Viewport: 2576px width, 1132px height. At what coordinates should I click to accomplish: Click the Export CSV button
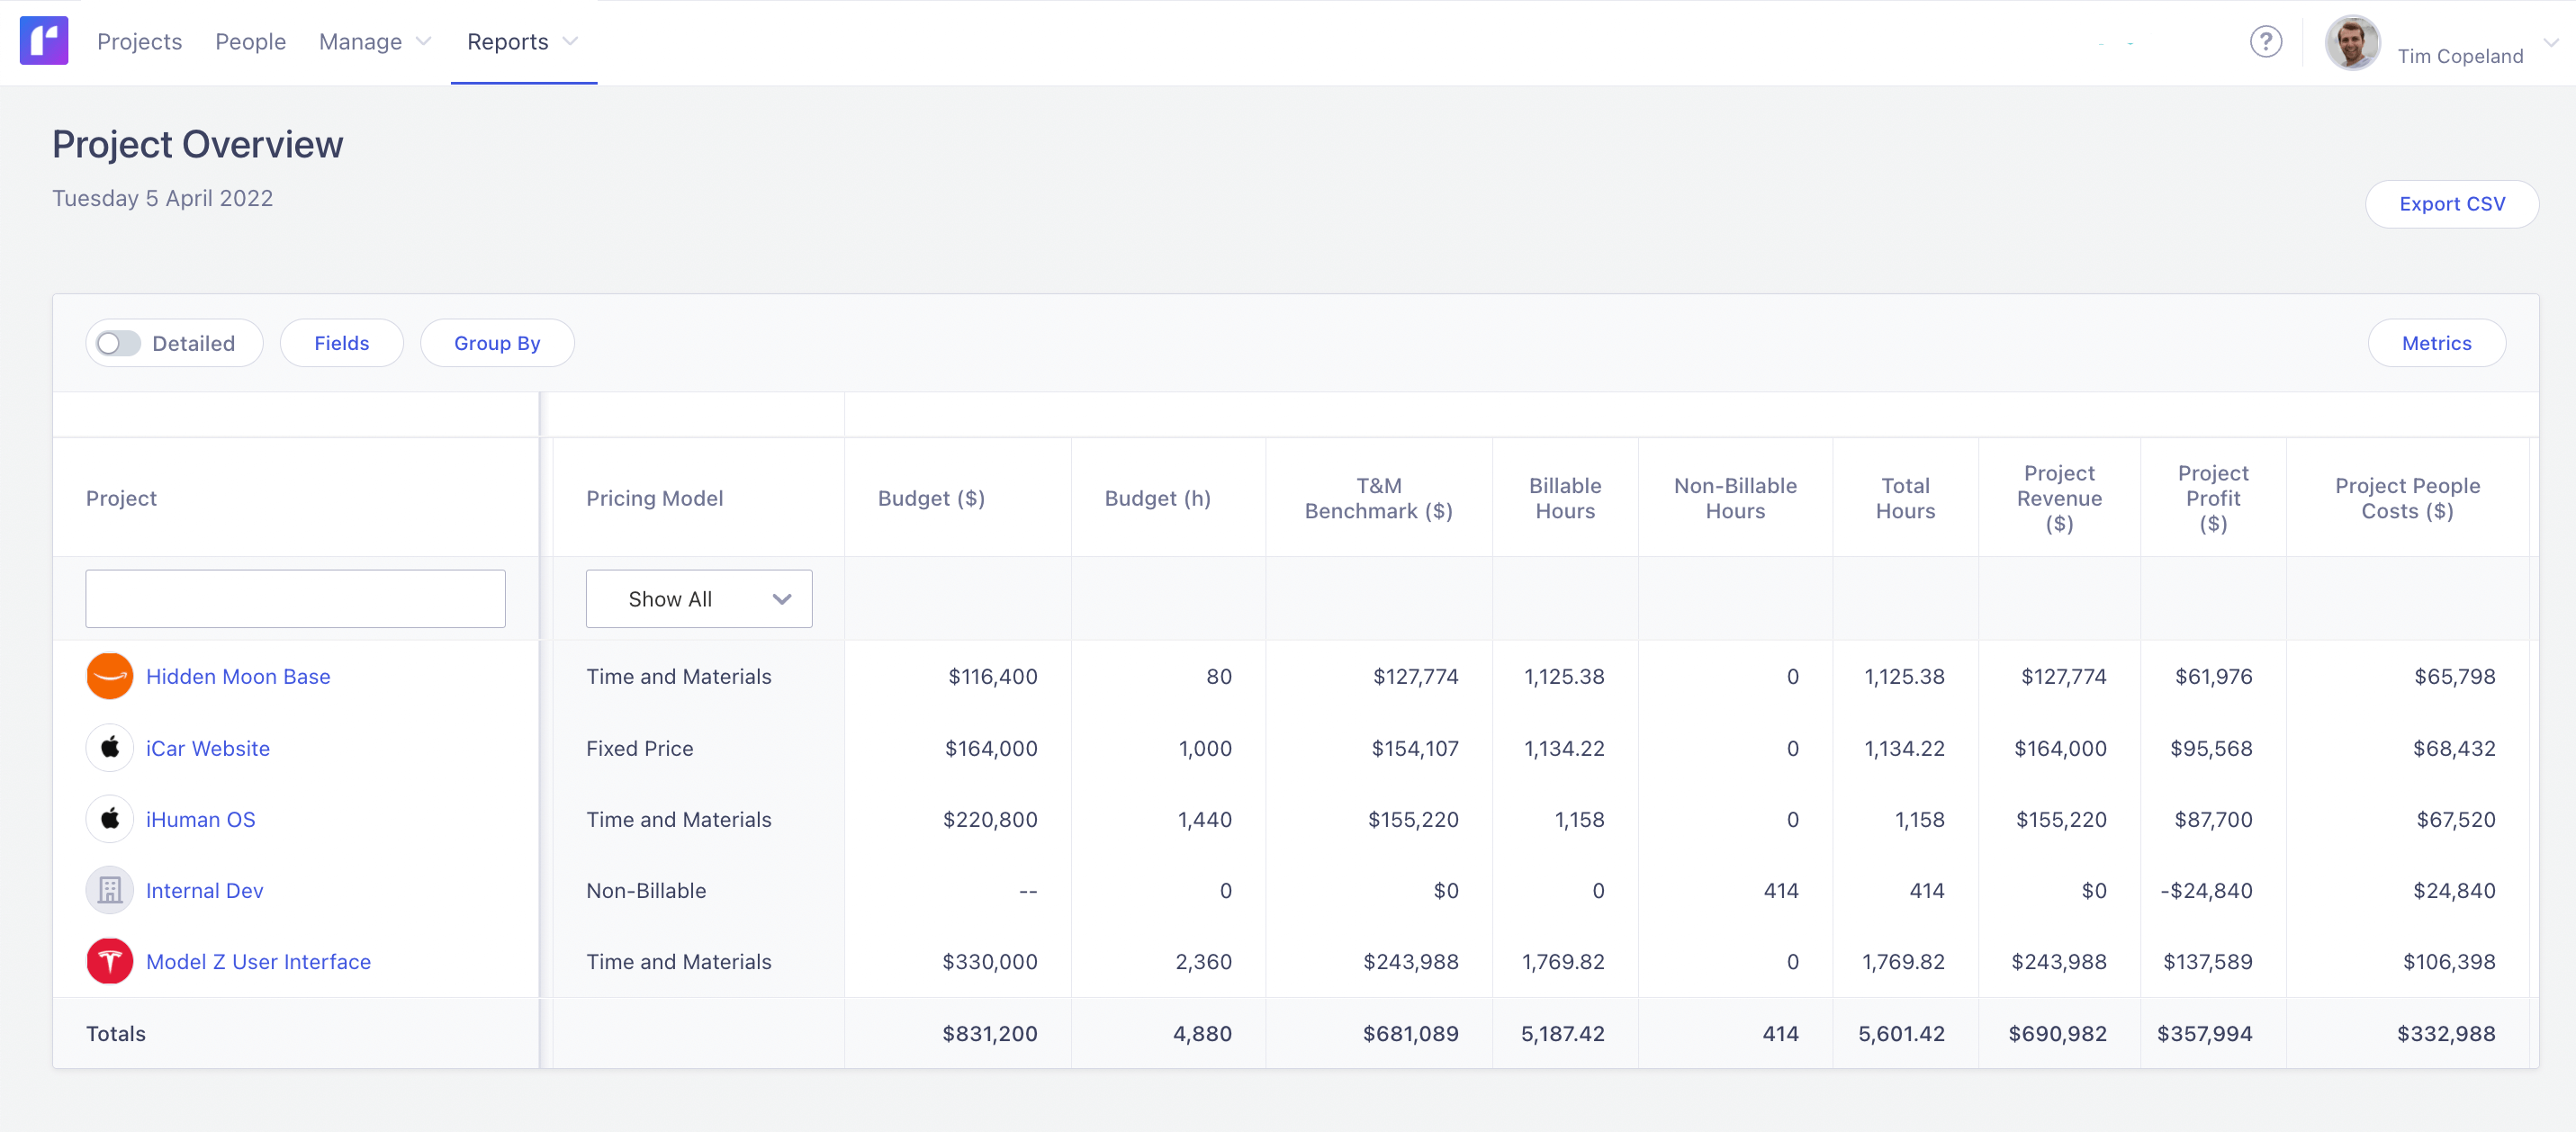[2452, 204]
